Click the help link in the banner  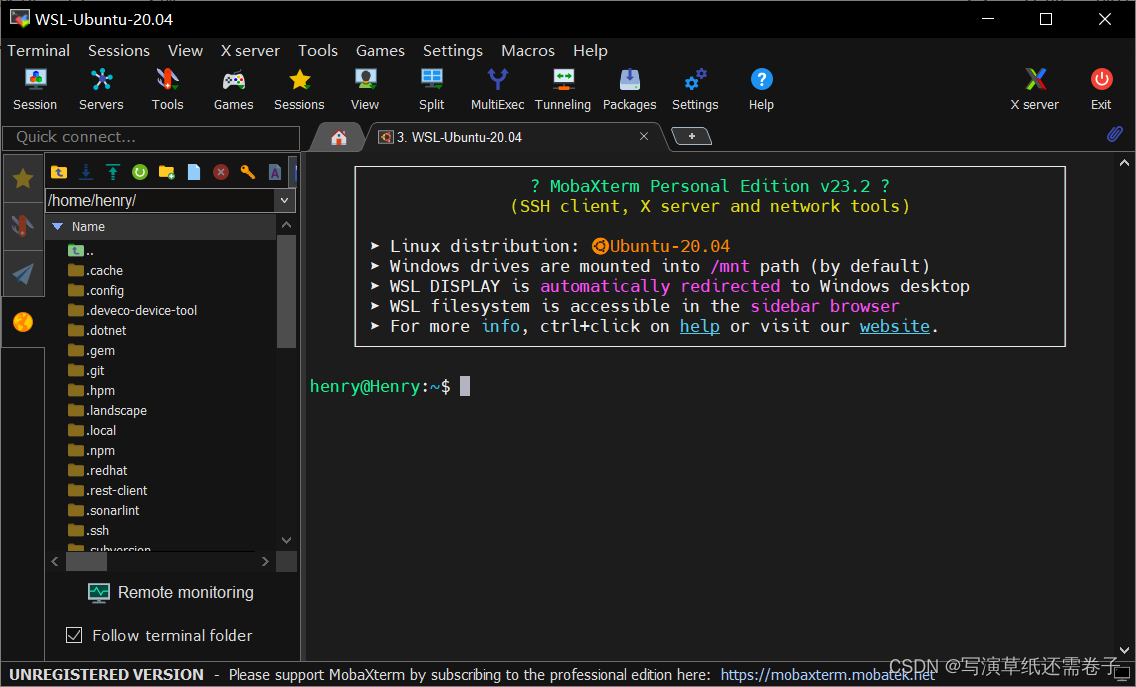pyautogui.click(x=699, y=327)
